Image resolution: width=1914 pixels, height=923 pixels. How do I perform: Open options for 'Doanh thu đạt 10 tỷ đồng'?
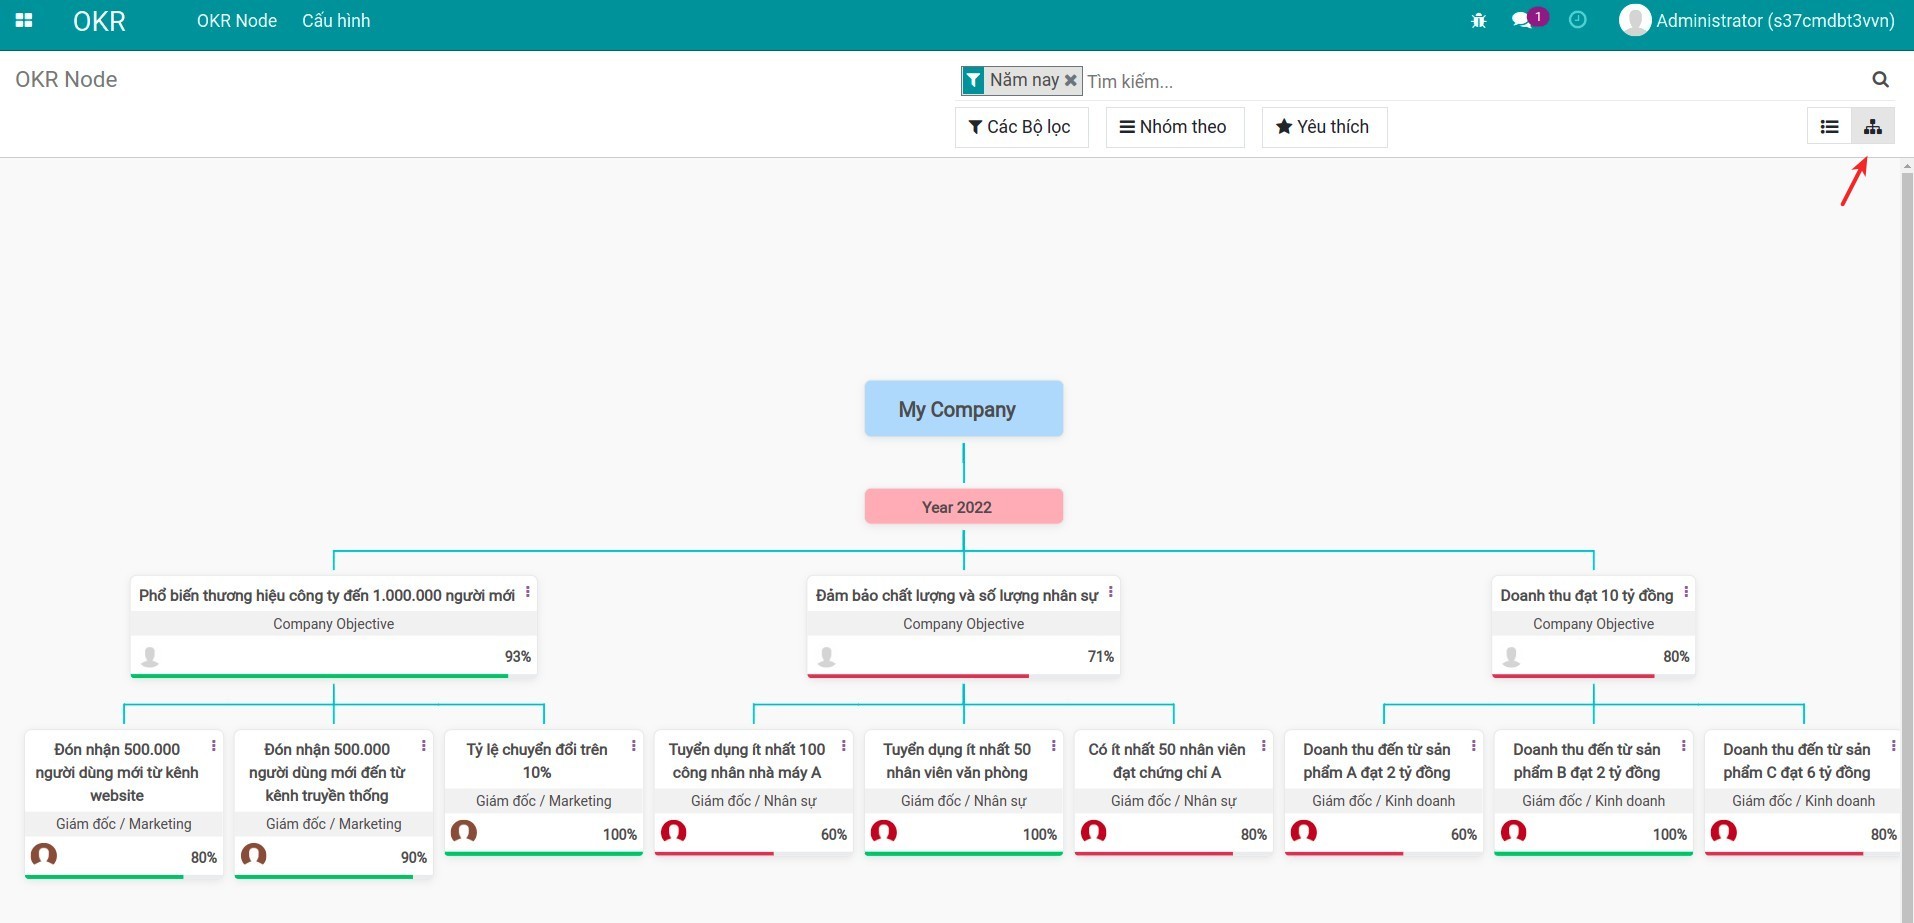[1686, 593]
